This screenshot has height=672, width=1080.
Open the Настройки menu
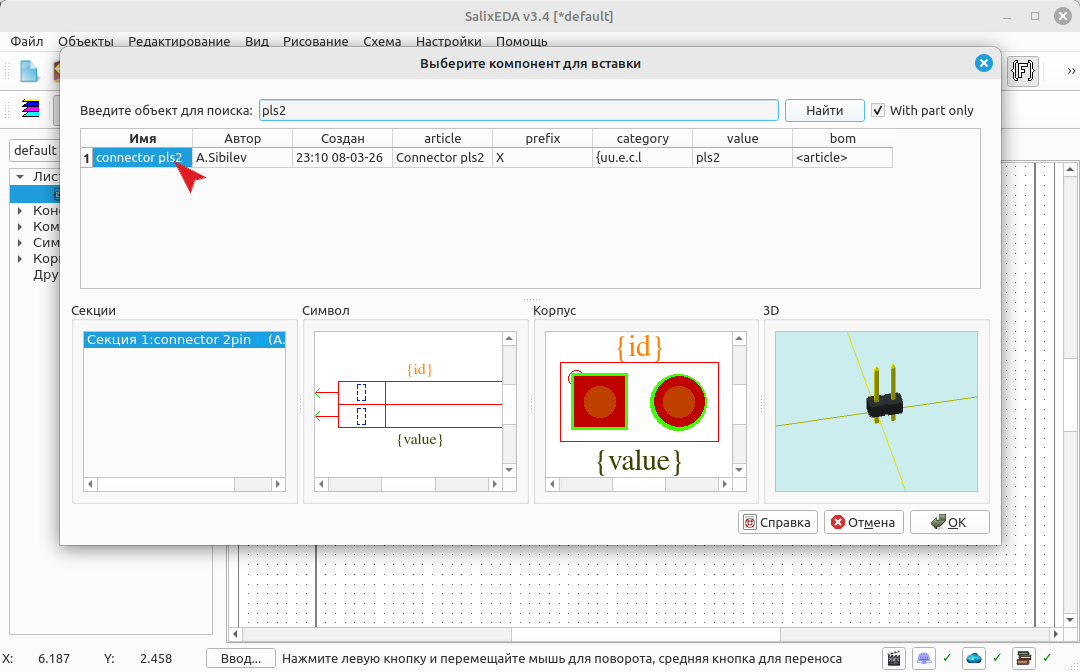(448, 41)
